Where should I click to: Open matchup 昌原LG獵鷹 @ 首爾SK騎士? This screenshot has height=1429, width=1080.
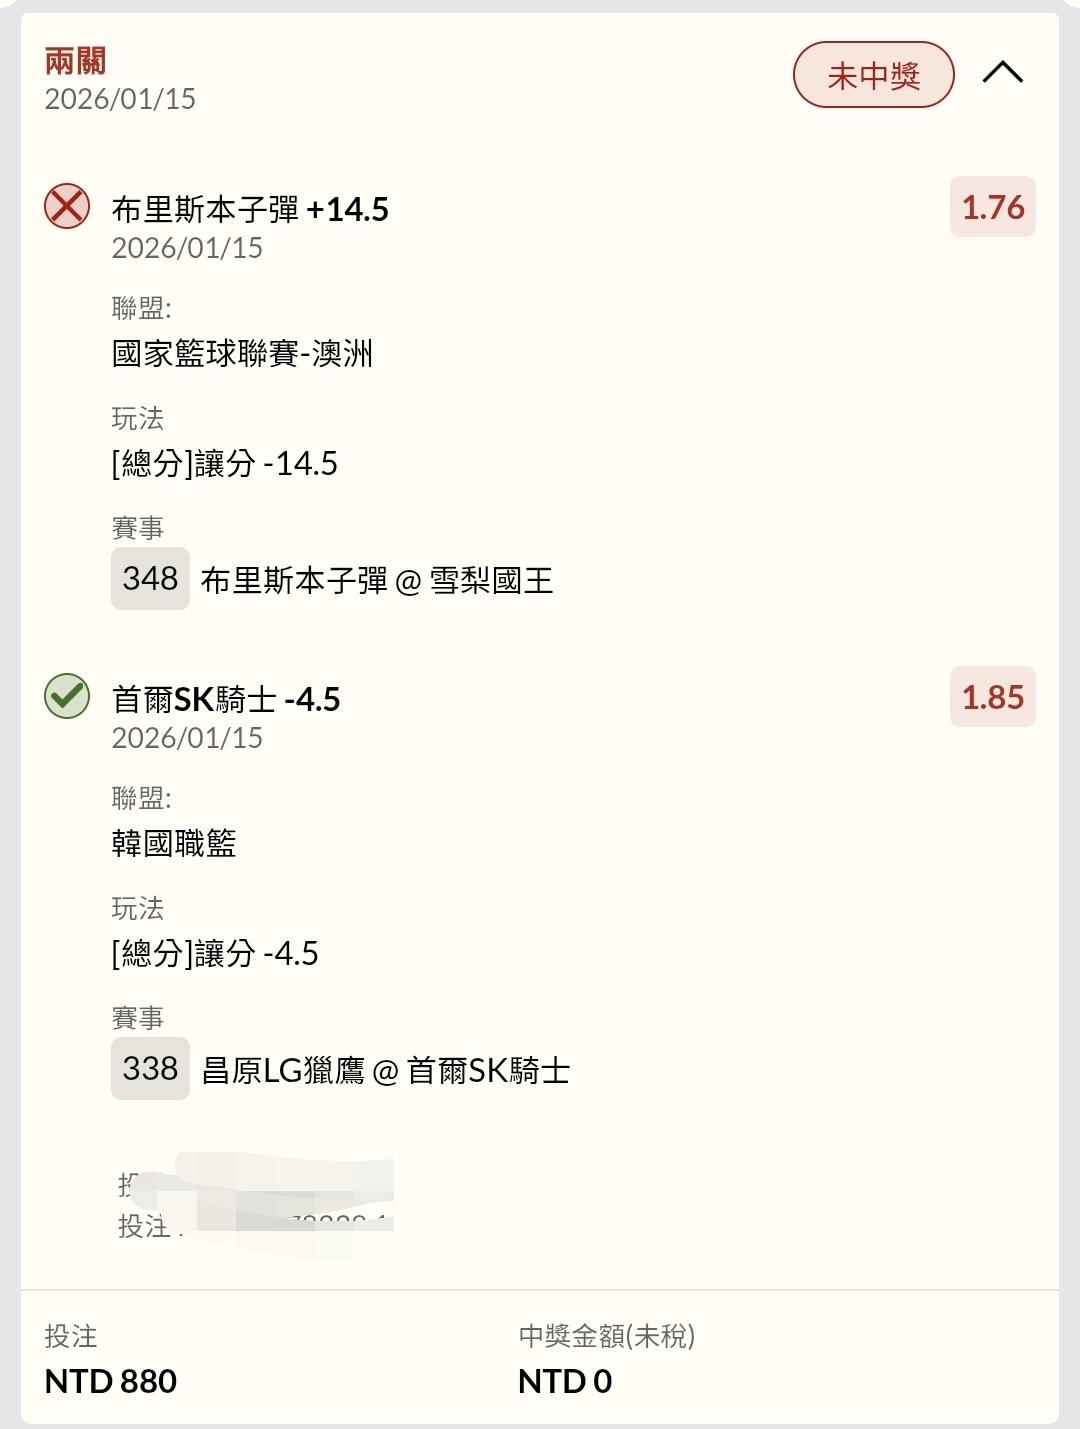pos(386,1071)
